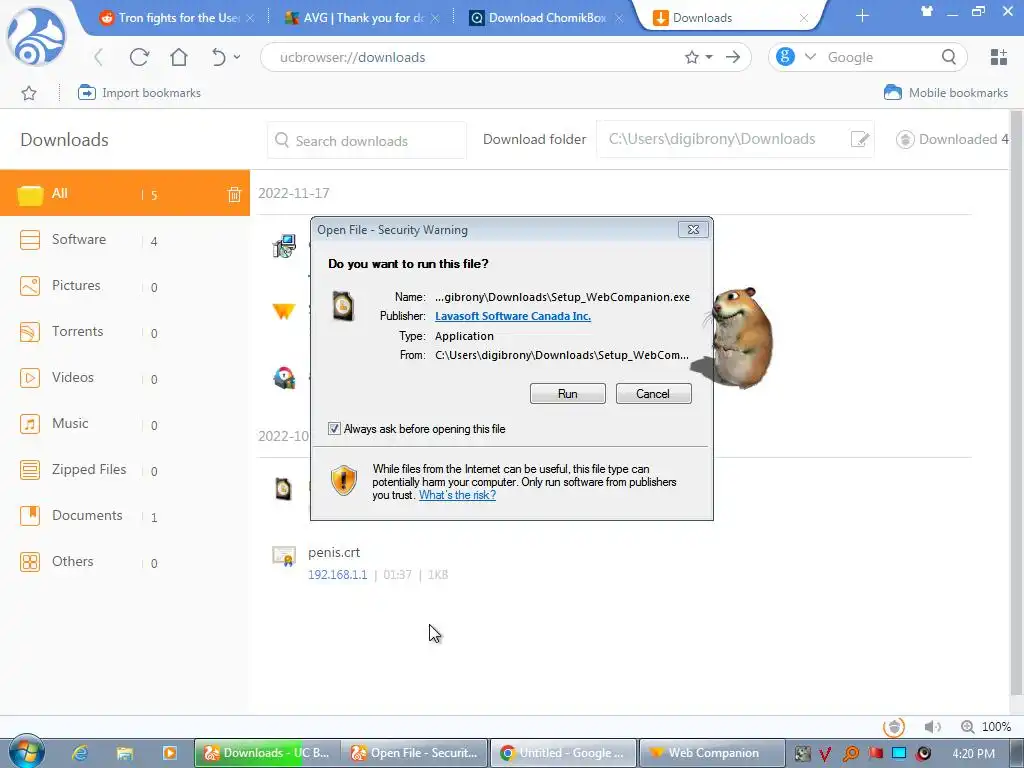Click the 100% zoom control
Viewport: 1024px width, 768px height.
[x=986, y=727]
